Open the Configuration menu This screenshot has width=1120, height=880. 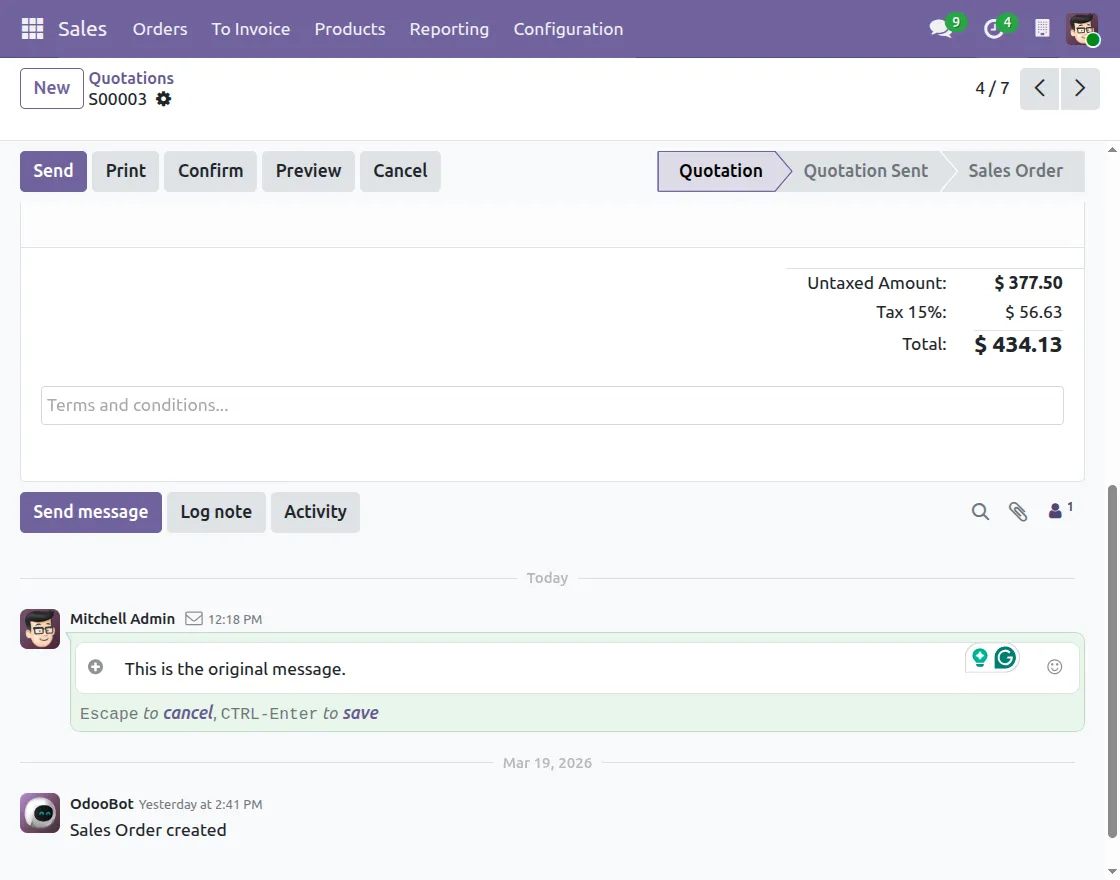(568, 29)
